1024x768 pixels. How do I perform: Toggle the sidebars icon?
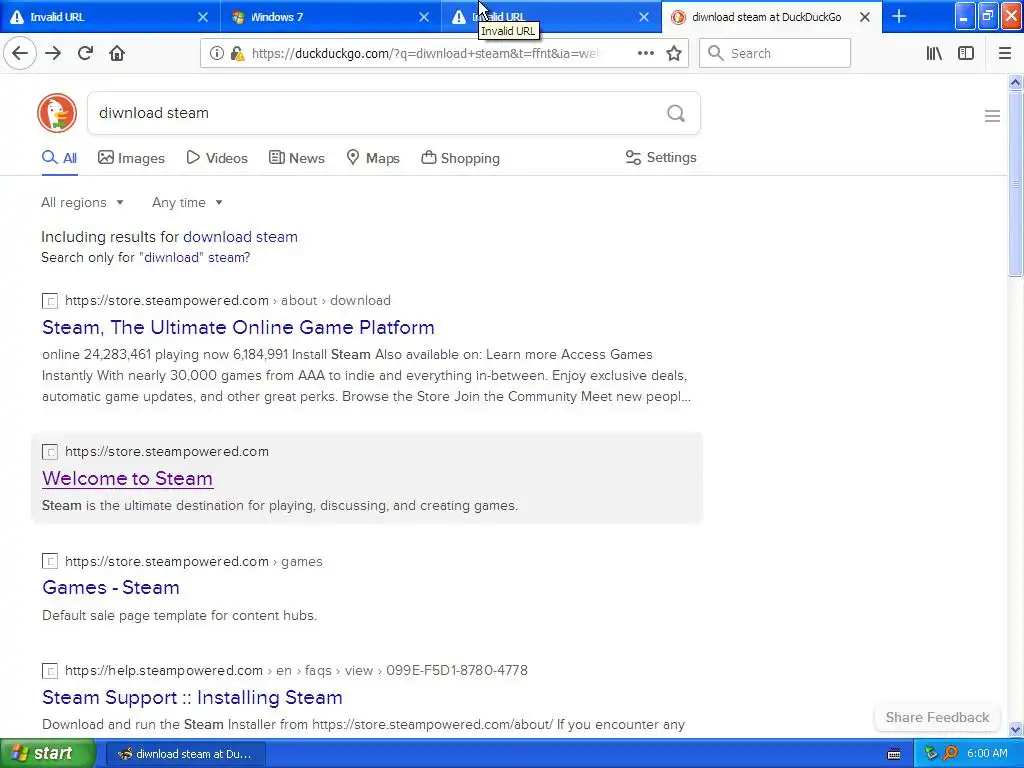[x=966, y=53]
